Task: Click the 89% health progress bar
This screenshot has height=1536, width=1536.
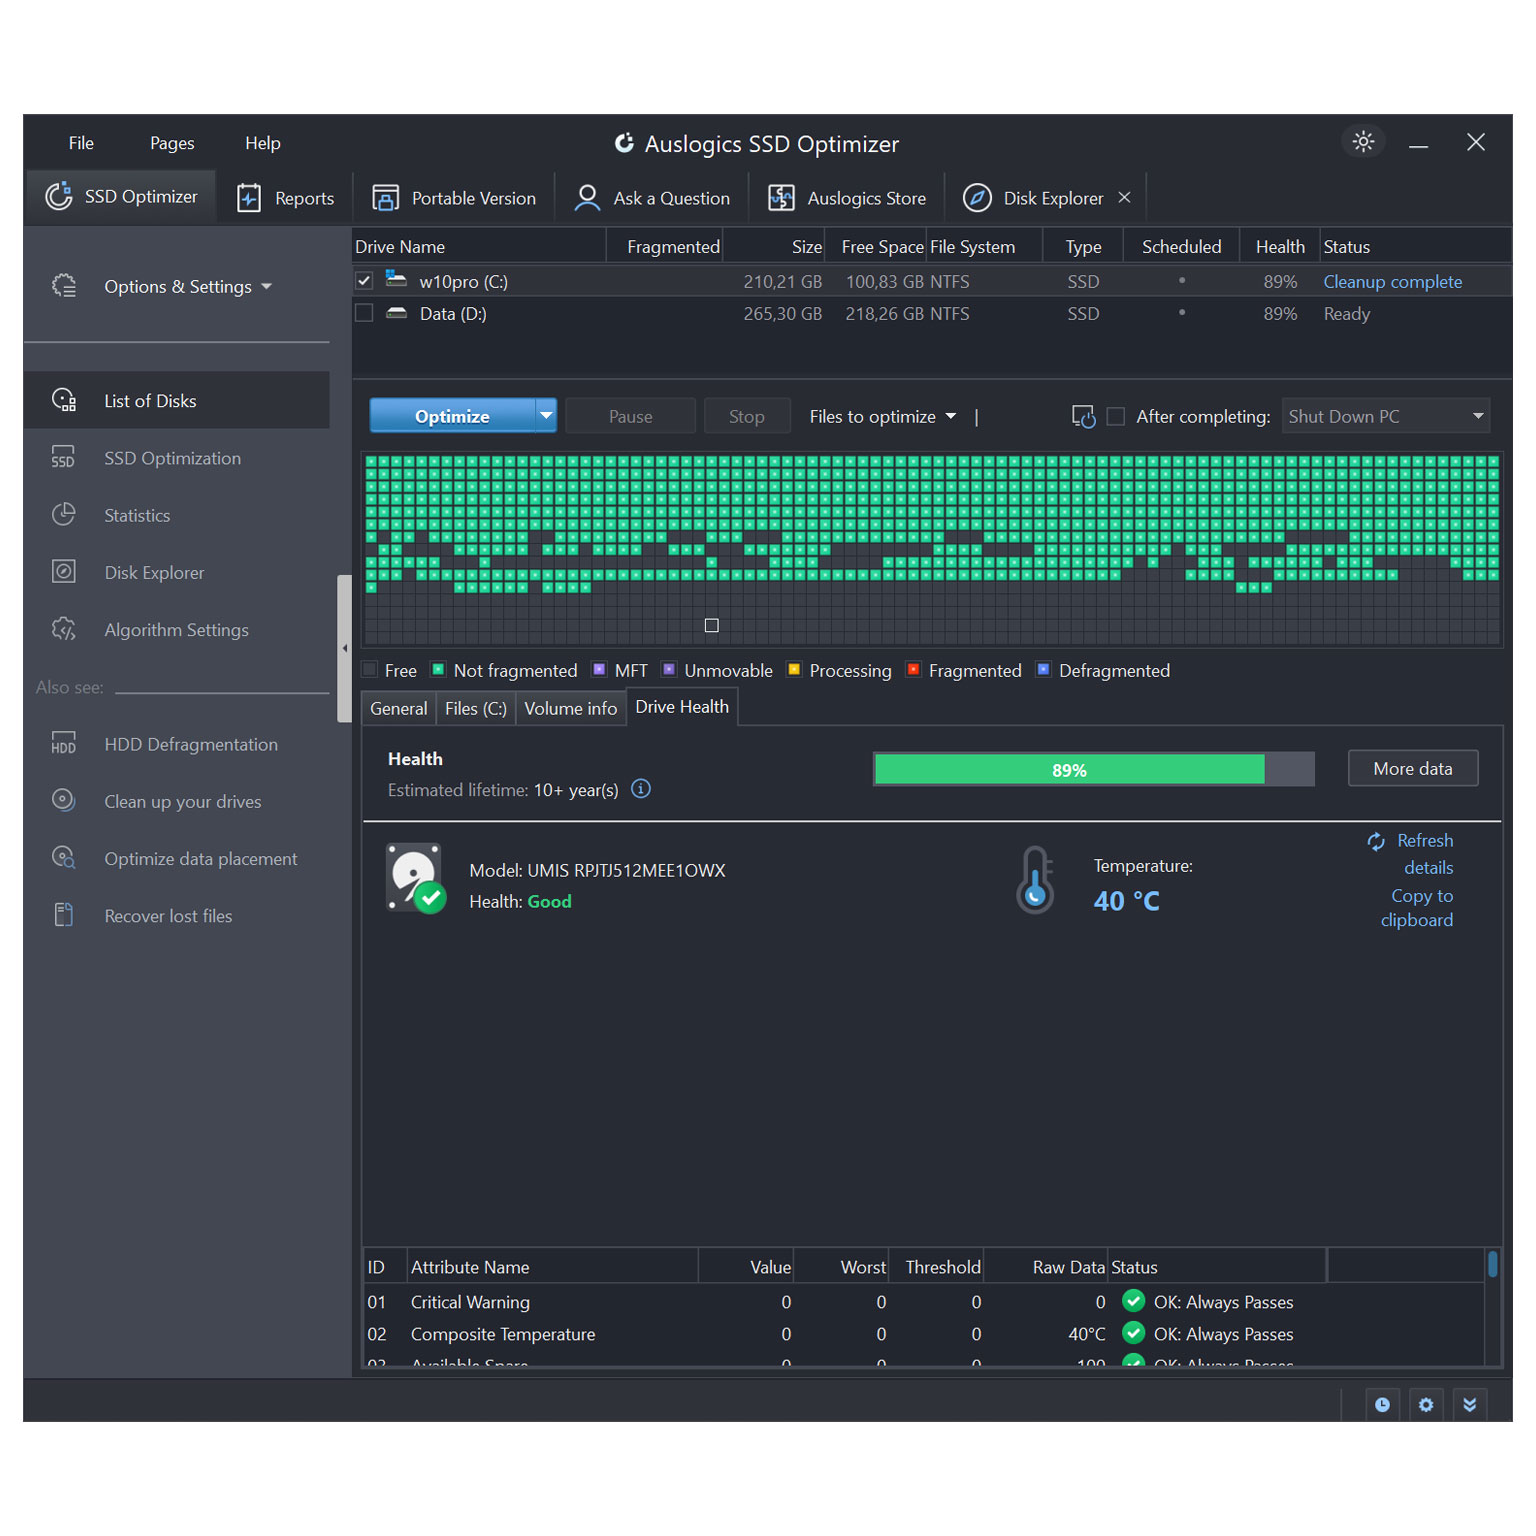Action: point(1093,769)
